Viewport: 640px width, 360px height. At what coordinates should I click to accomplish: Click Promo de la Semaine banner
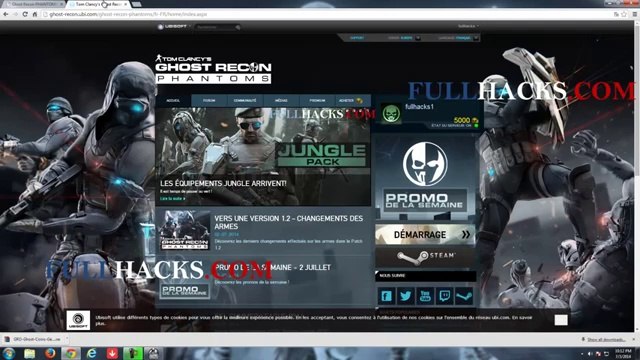click(425, 177)
